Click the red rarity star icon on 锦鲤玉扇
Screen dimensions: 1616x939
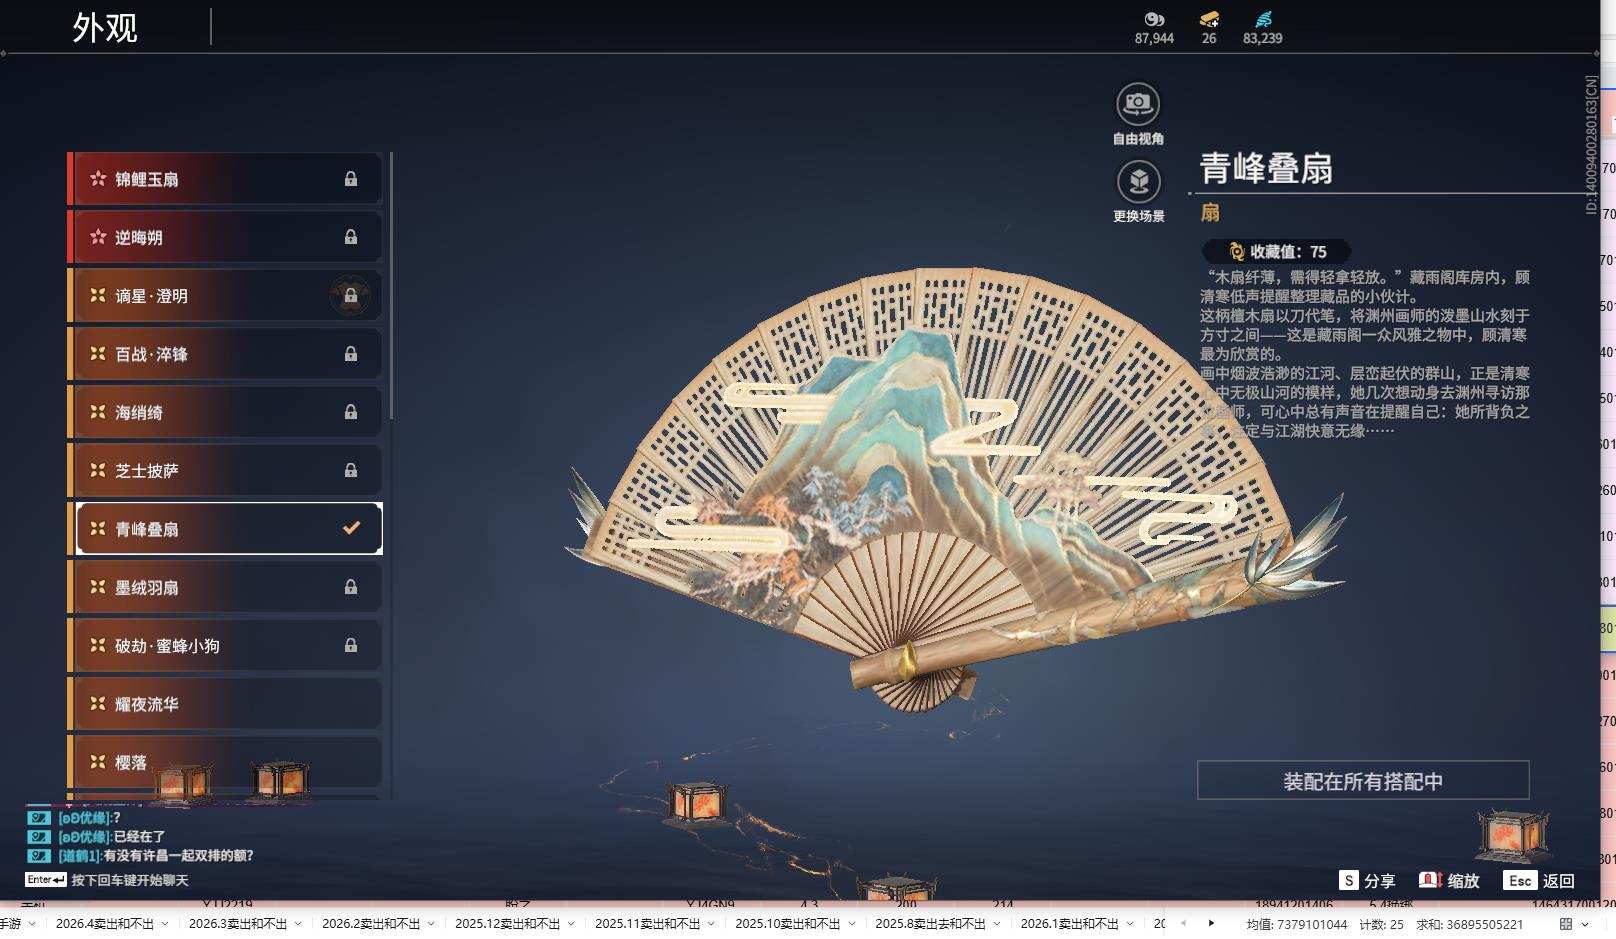pos(96,178)
